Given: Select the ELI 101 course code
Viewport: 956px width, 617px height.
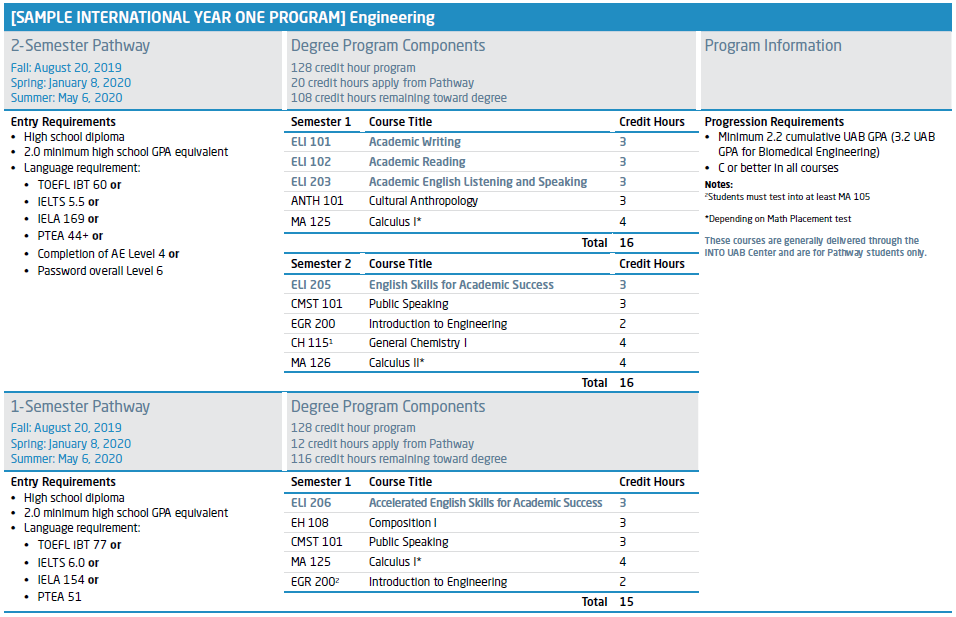Looking at the screenshot, I should click(311, 141).
